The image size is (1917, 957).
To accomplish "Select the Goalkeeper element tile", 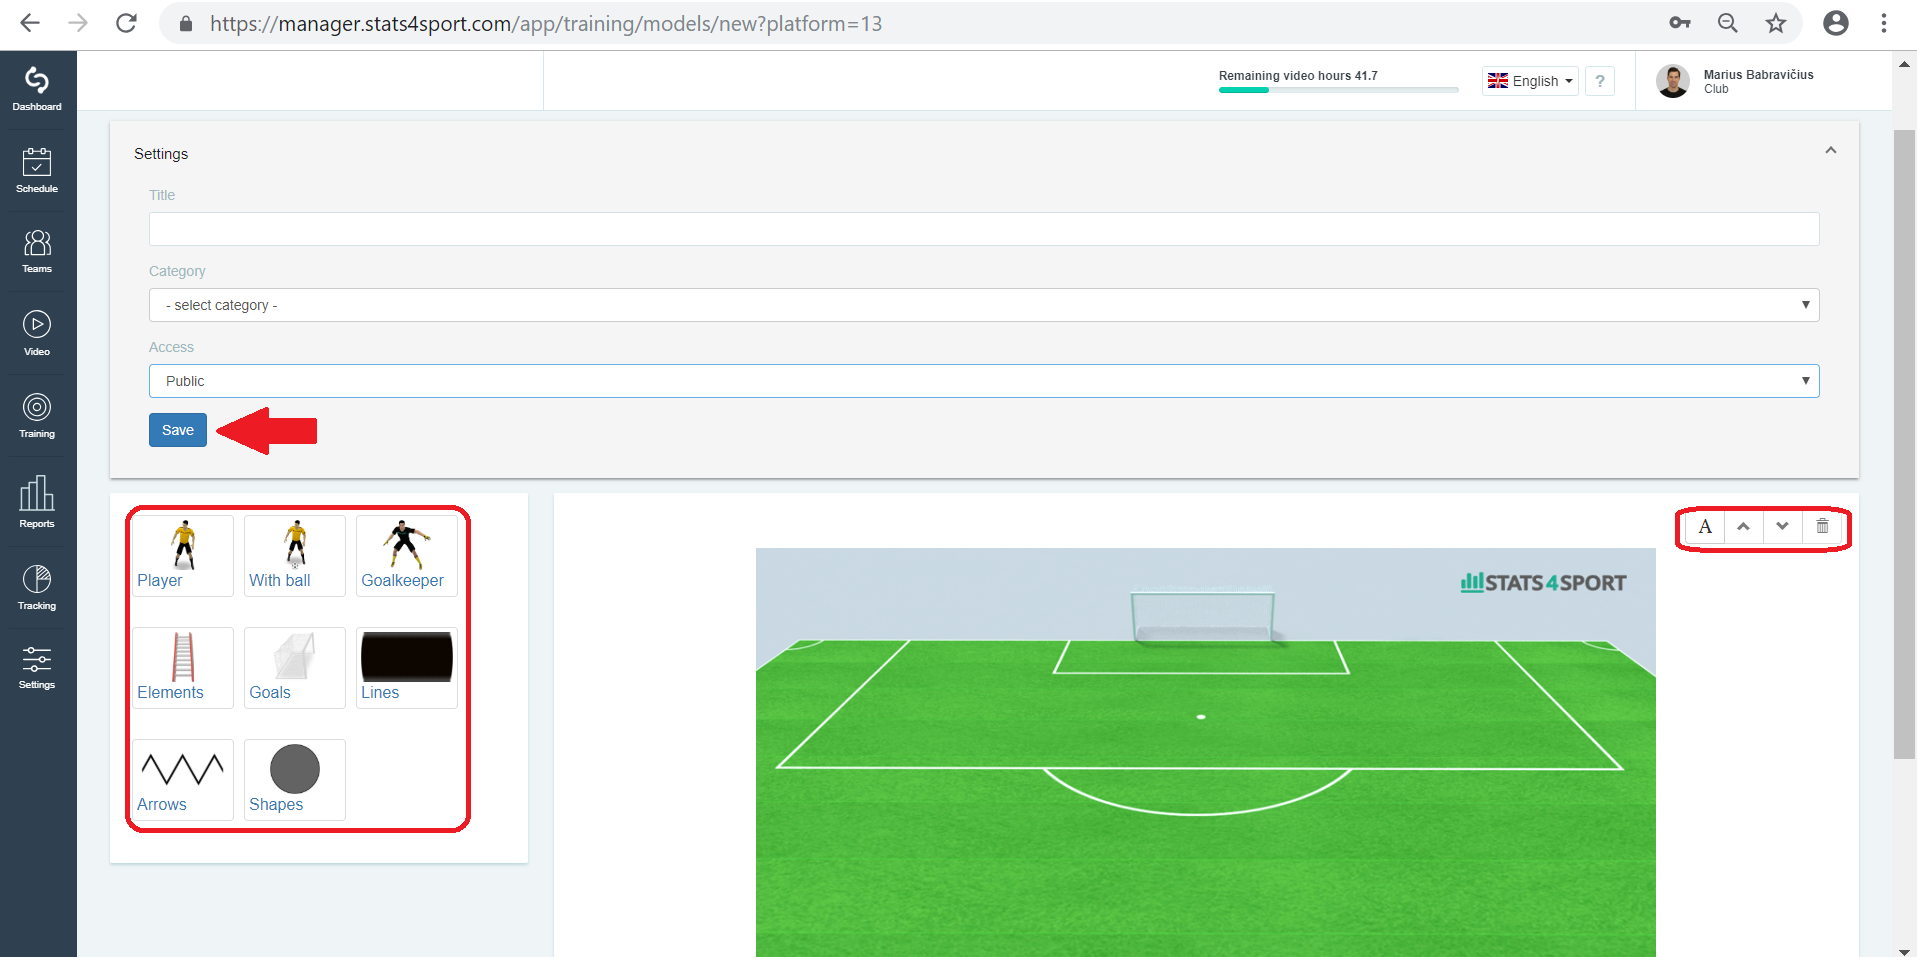I will 407,556.
